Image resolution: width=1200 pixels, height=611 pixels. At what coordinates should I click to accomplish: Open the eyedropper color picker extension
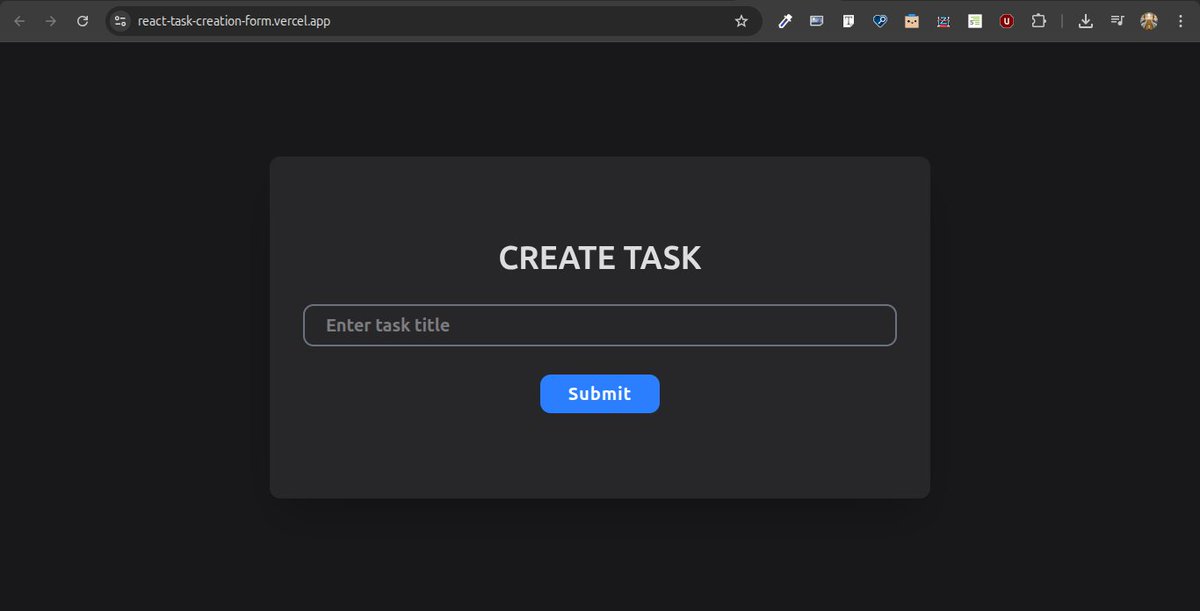tap(785, 21)
